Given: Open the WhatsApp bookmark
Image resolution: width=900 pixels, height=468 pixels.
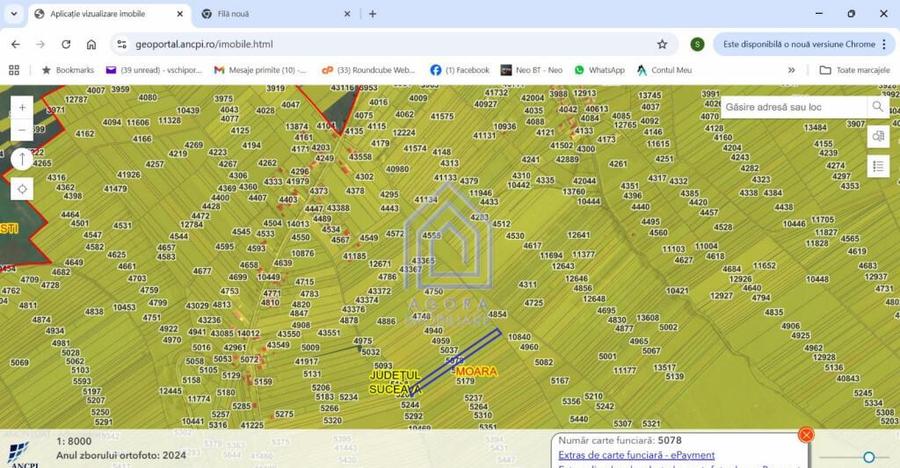Looking at the screenshot, I should tap(599, 70).
